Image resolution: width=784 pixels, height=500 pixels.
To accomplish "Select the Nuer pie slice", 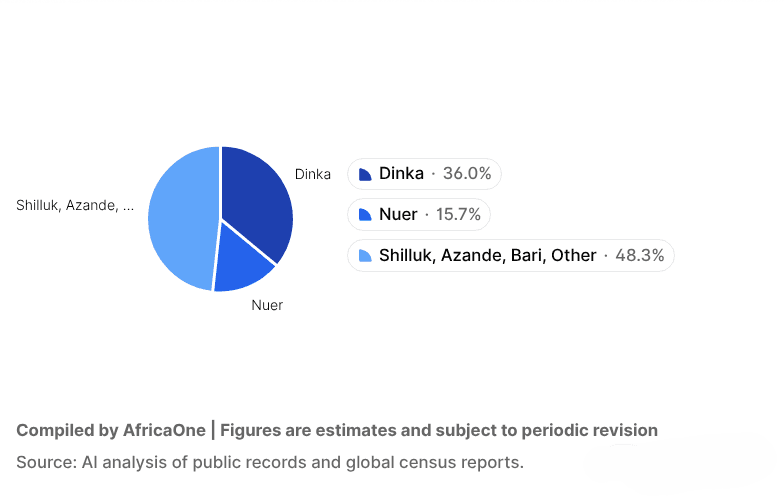I will pos(243,261).
